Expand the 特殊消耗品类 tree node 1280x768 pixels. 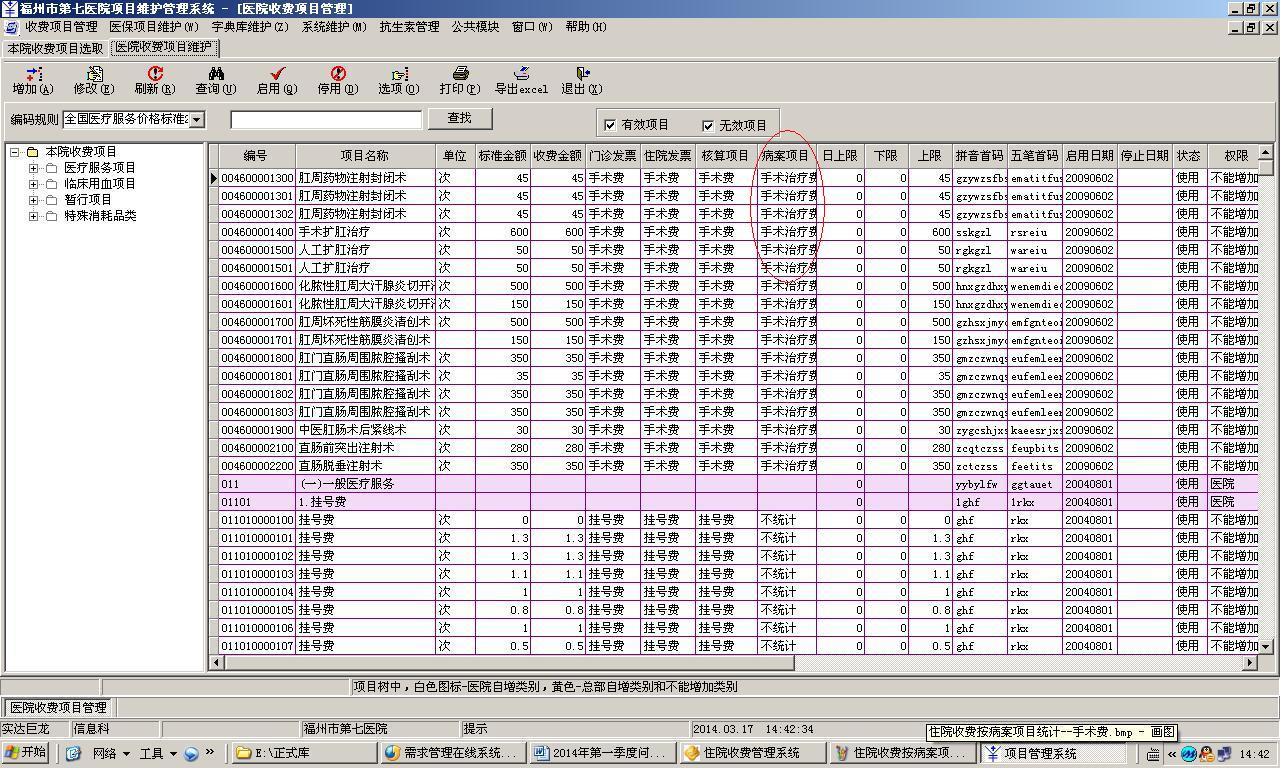tap(34, 216)
